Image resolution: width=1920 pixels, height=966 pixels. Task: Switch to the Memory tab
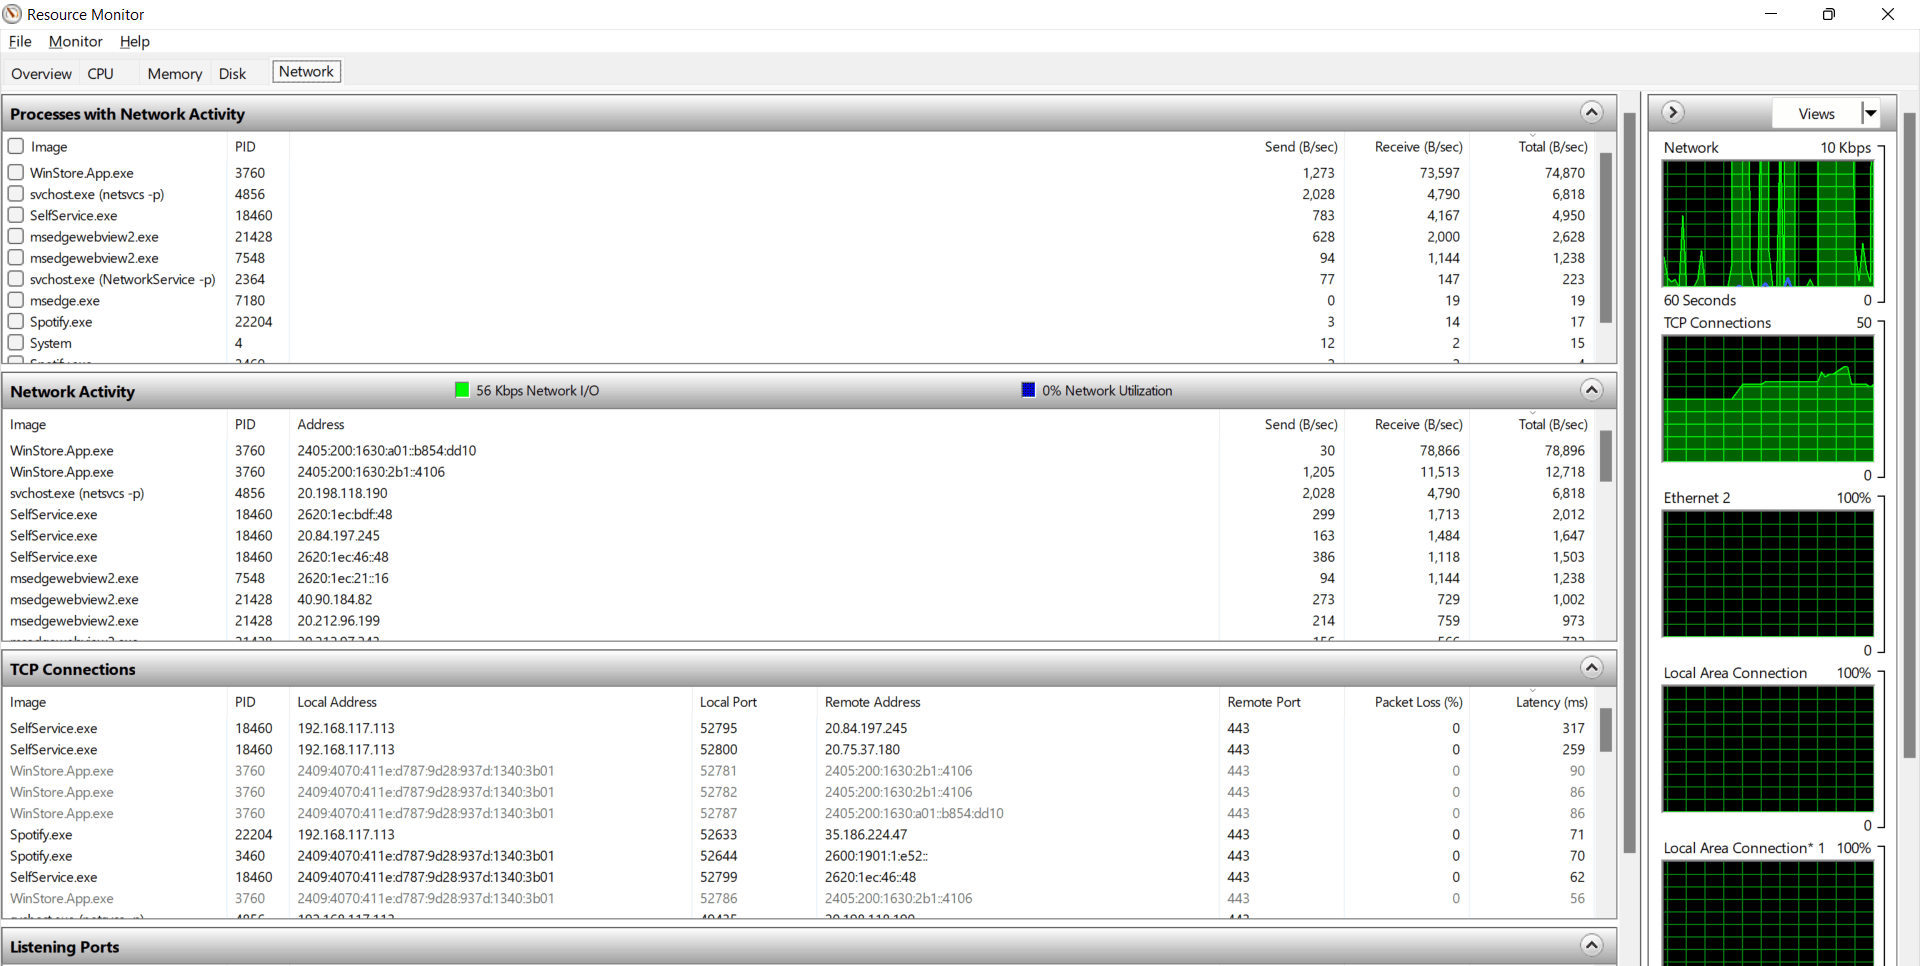point(174,73)
